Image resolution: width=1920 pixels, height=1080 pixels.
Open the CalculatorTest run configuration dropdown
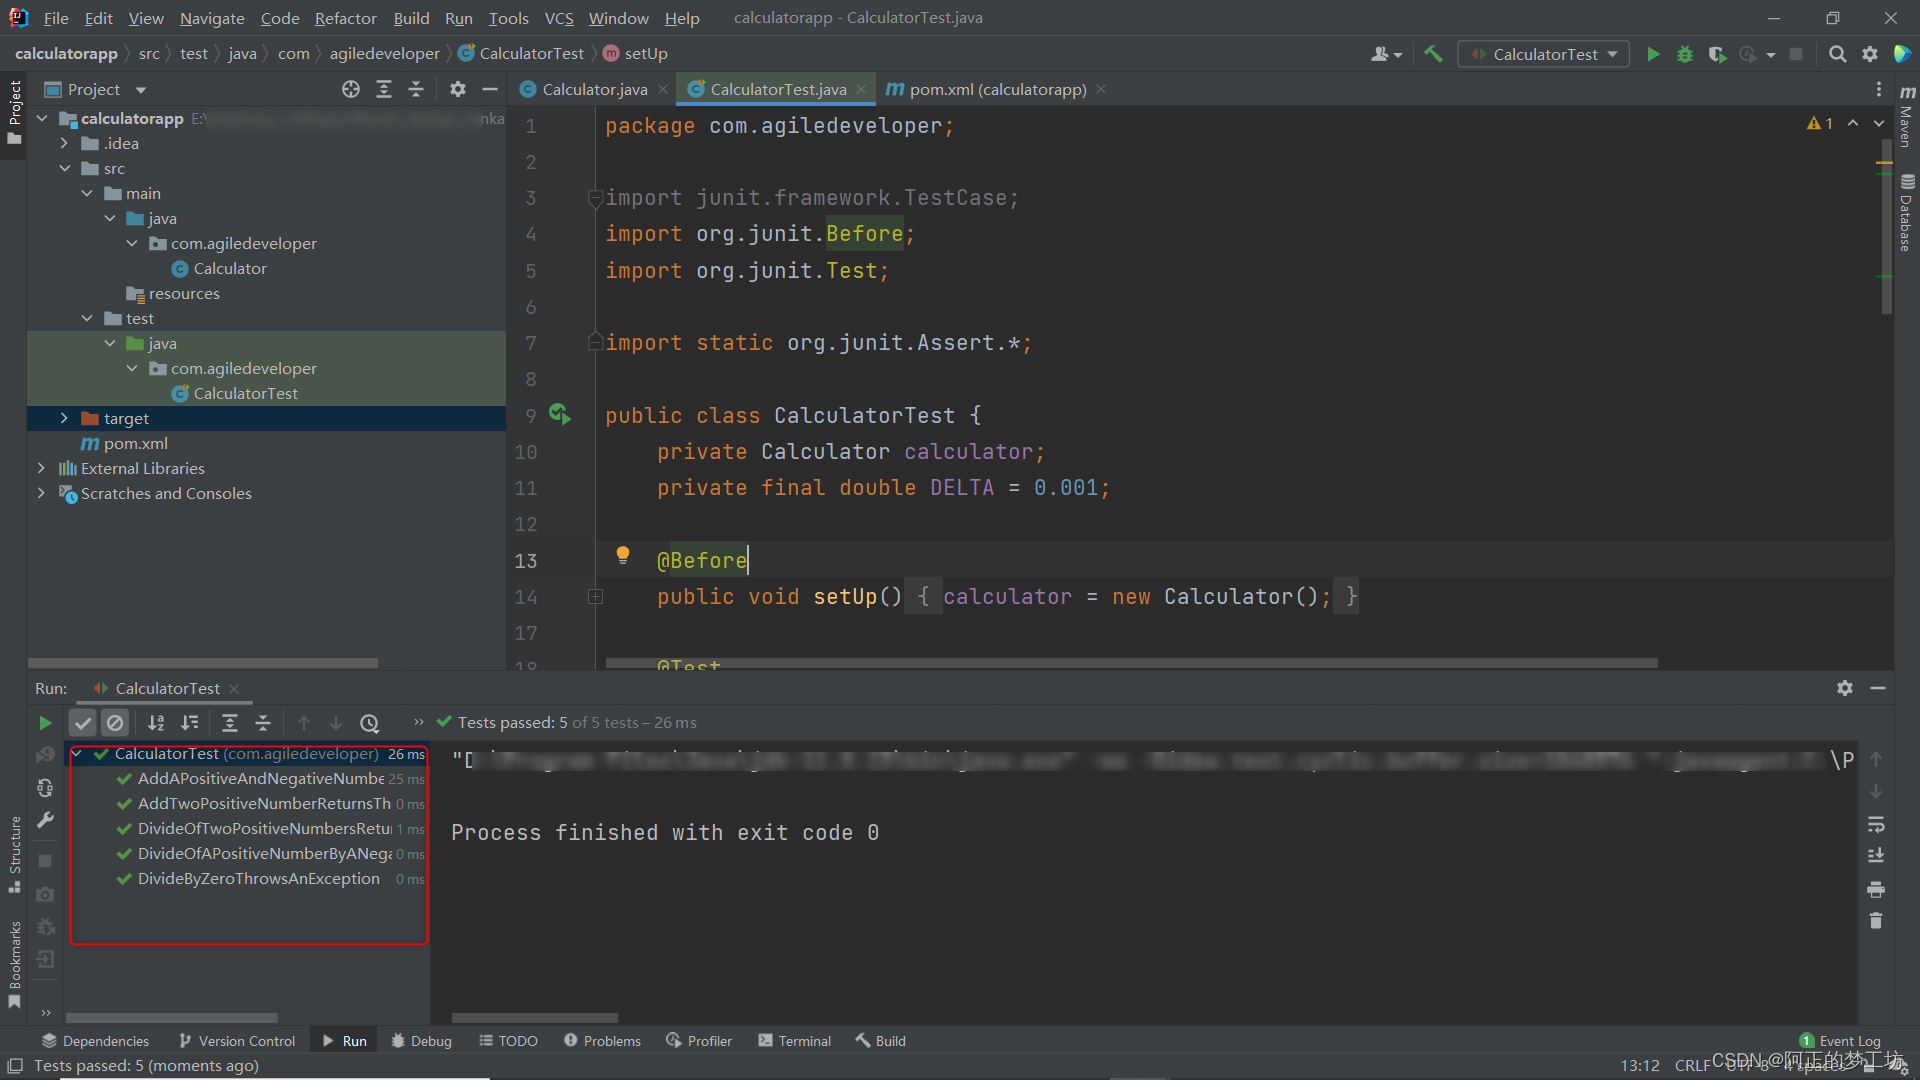pyautogui.click(x=1544, y=54)
